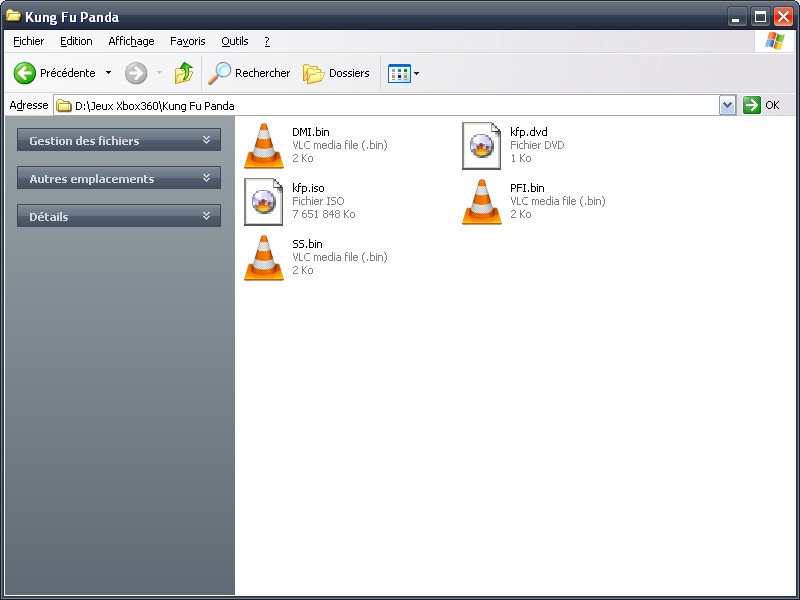
Task: Expand the Autres emplacements panel
Action: (119, 178)
